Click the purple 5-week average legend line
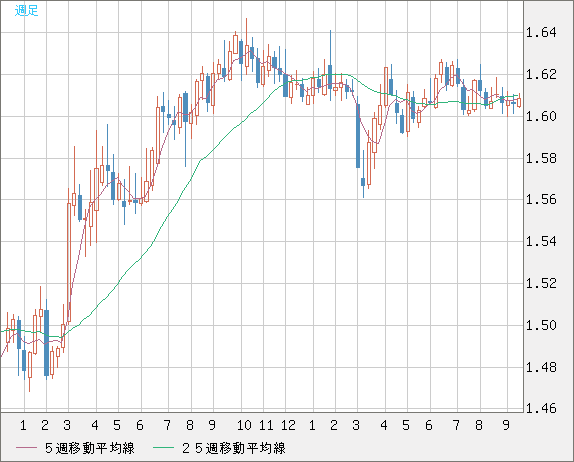The width and height of the screenshot is (574, 462). pos(26,448)
